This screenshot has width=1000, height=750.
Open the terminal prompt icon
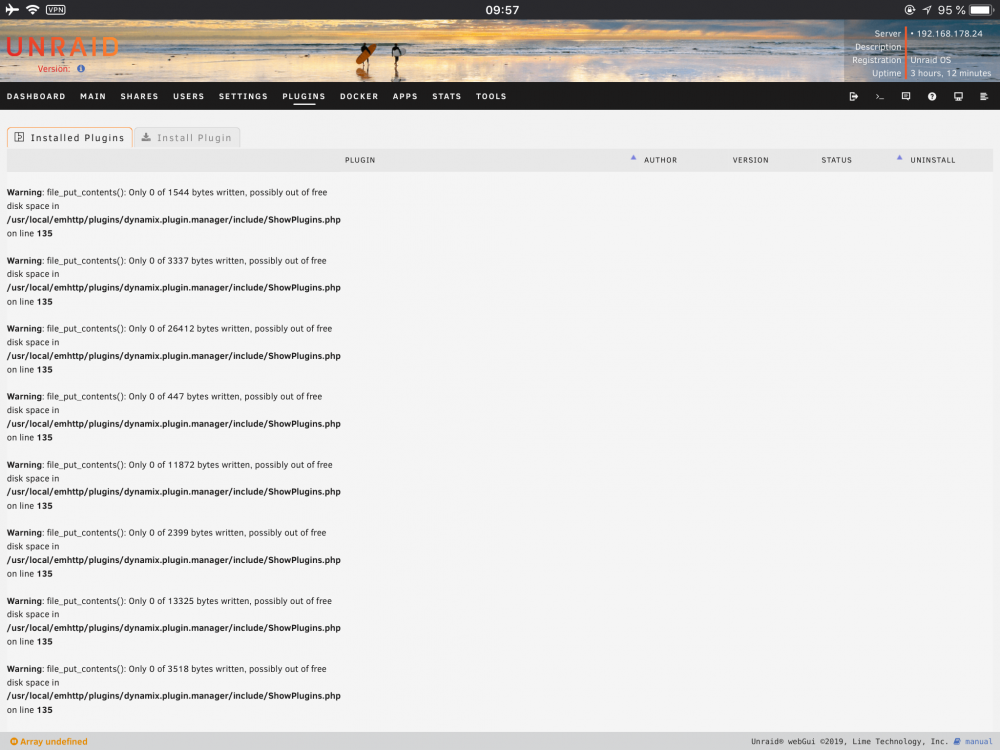(x=879, y=96)
